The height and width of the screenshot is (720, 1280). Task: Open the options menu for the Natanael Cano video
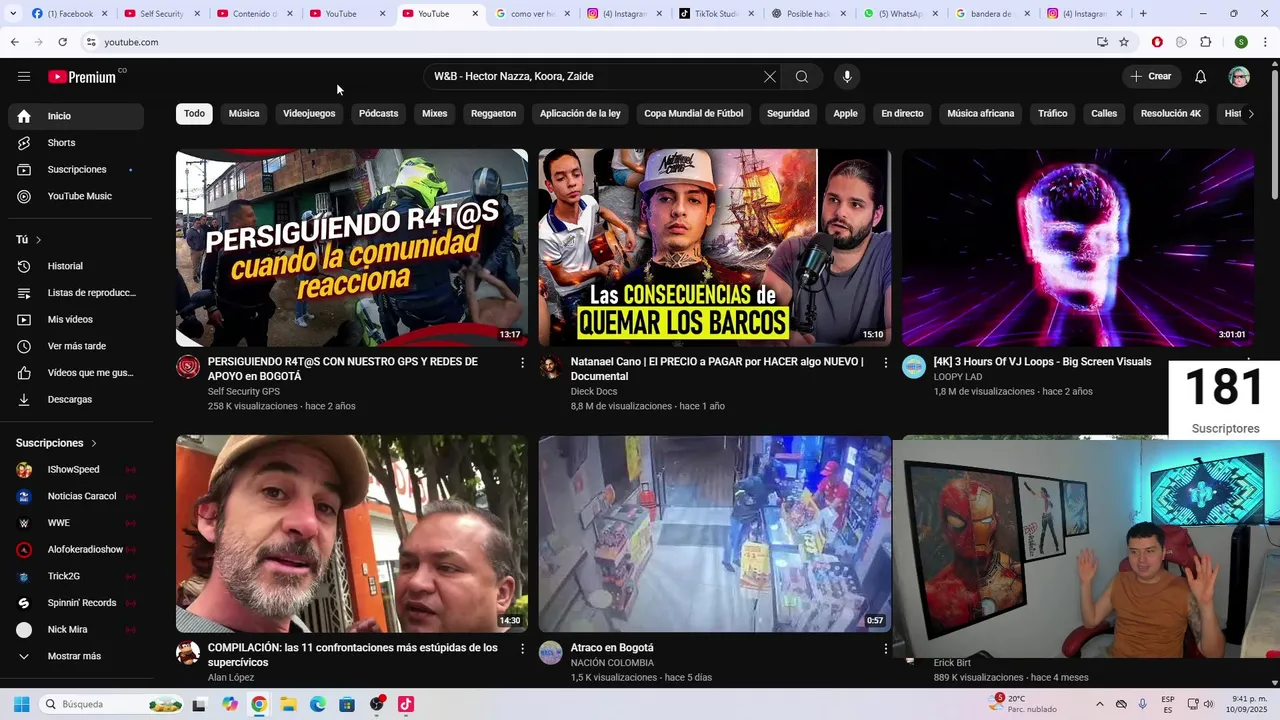coord(885,363)
